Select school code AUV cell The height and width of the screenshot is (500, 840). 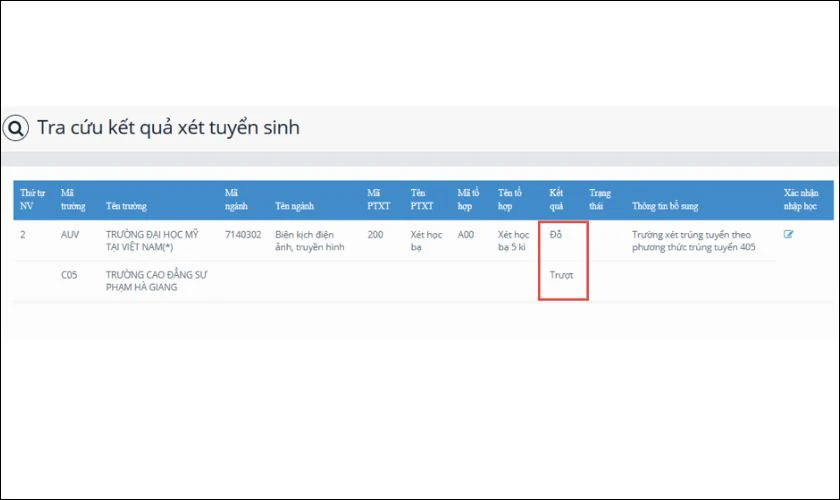(69, 234)
